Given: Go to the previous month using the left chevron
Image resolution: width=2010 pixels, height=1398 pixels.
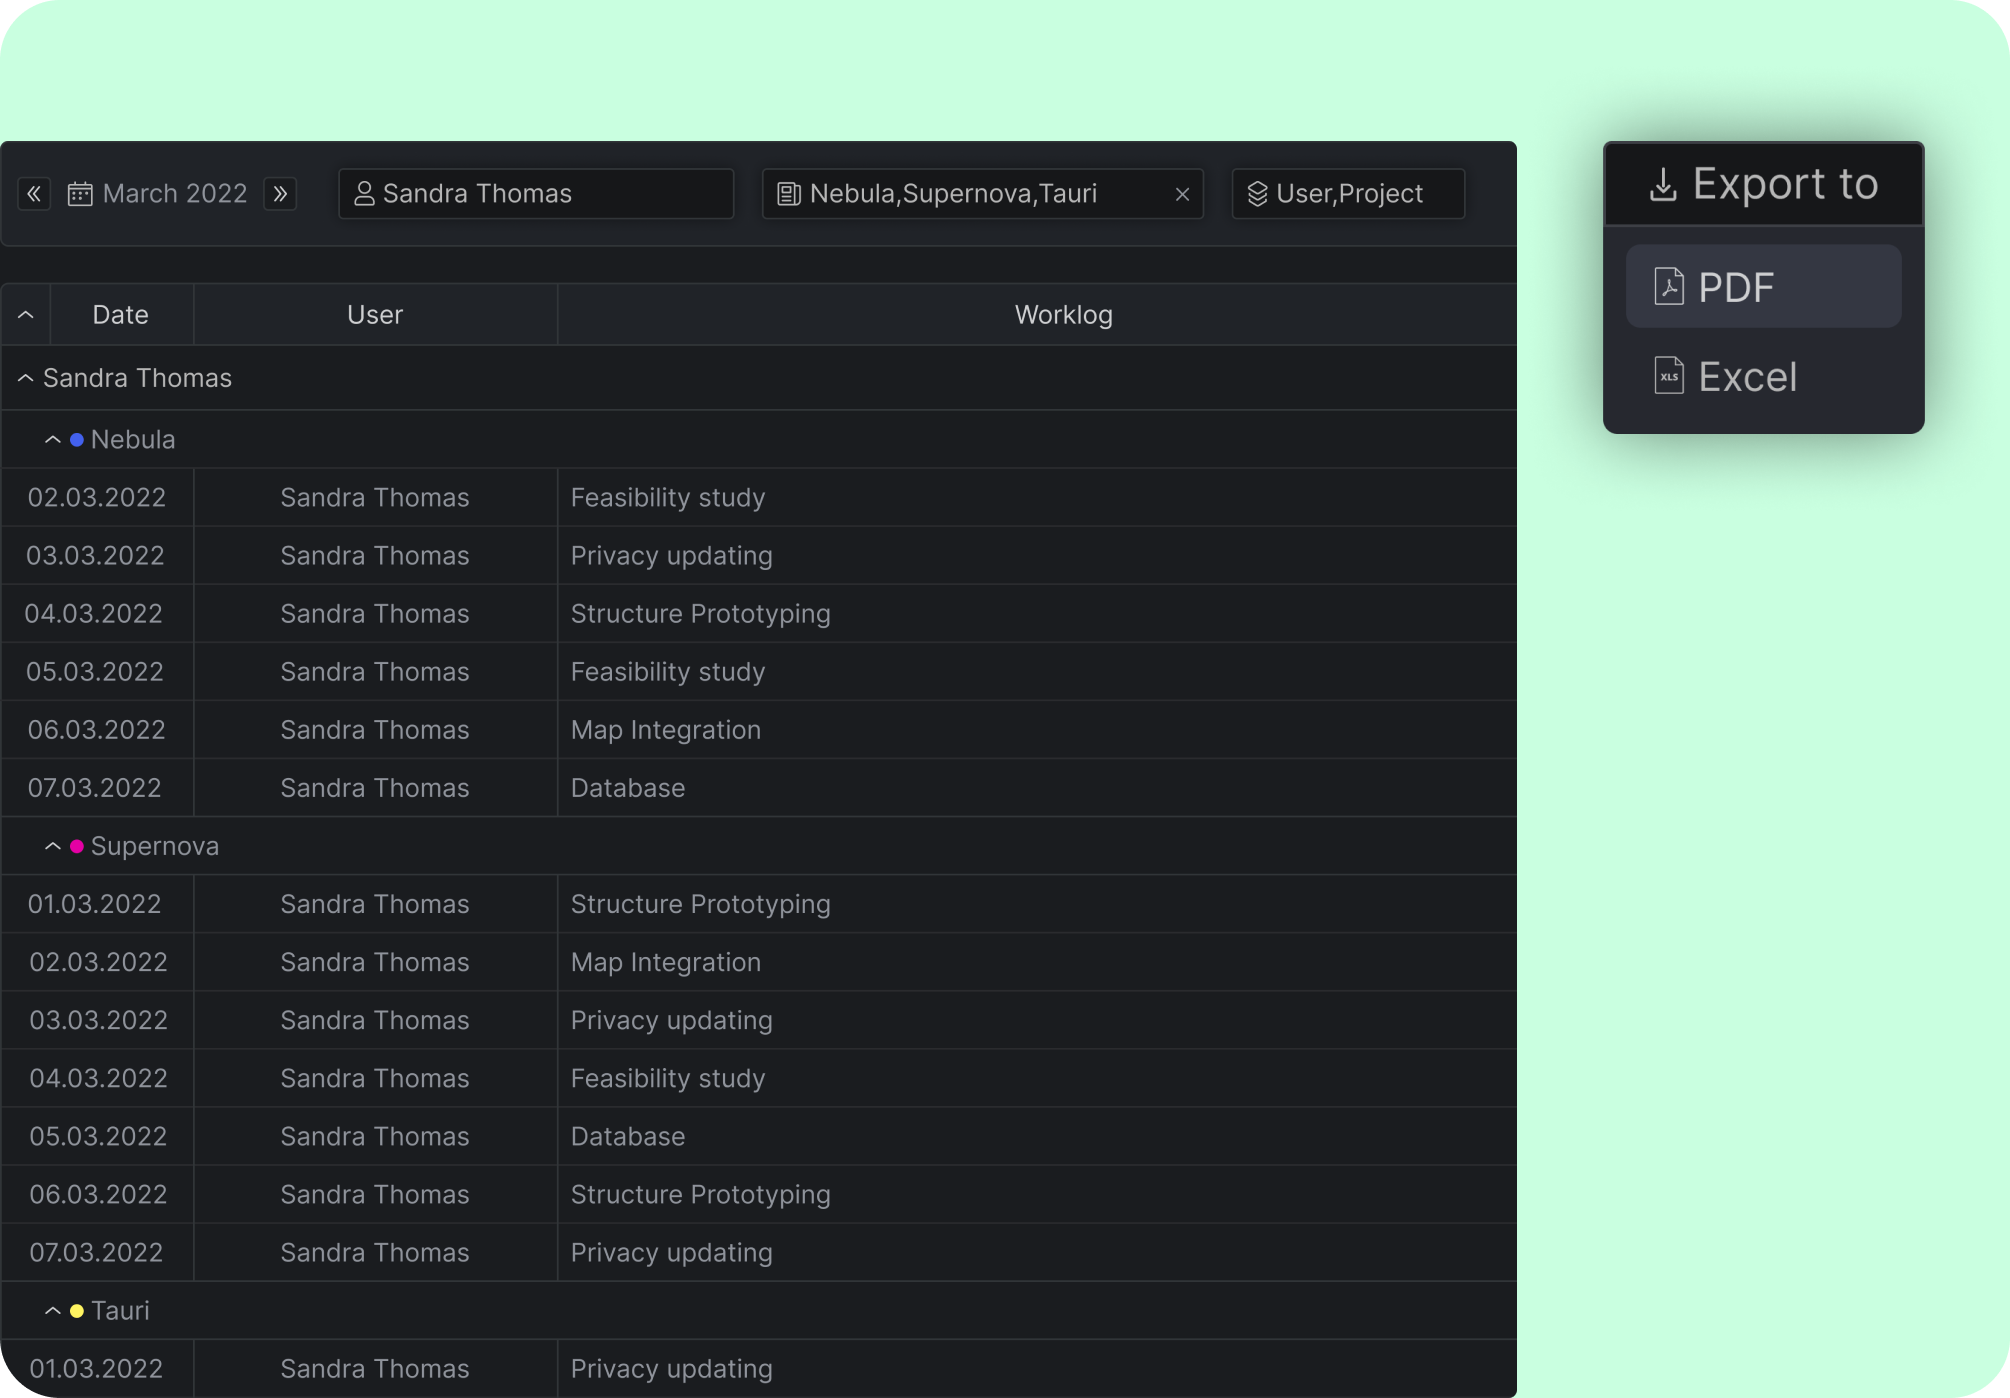Looking at the screenshot, I should click(35, 193).
